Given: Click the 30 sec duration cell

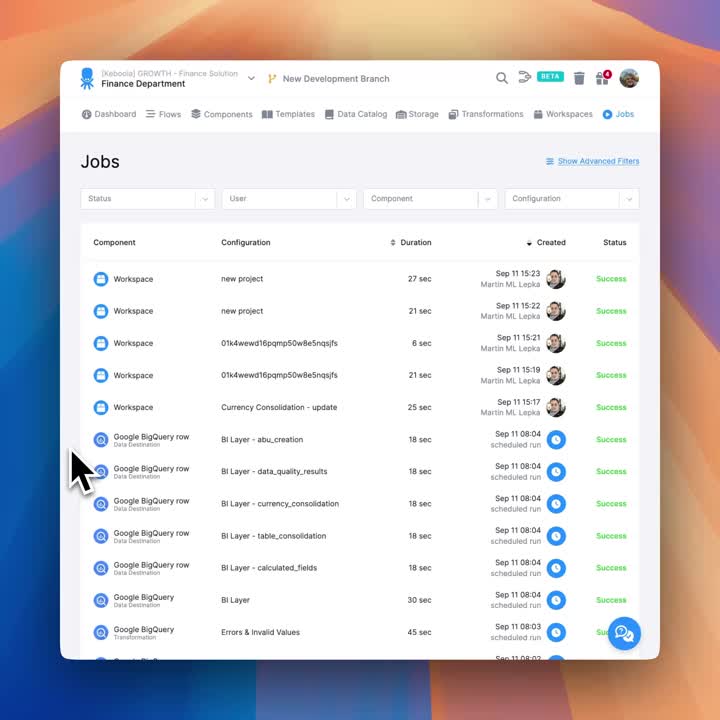Looking at the screenshot, I should 419,600.
